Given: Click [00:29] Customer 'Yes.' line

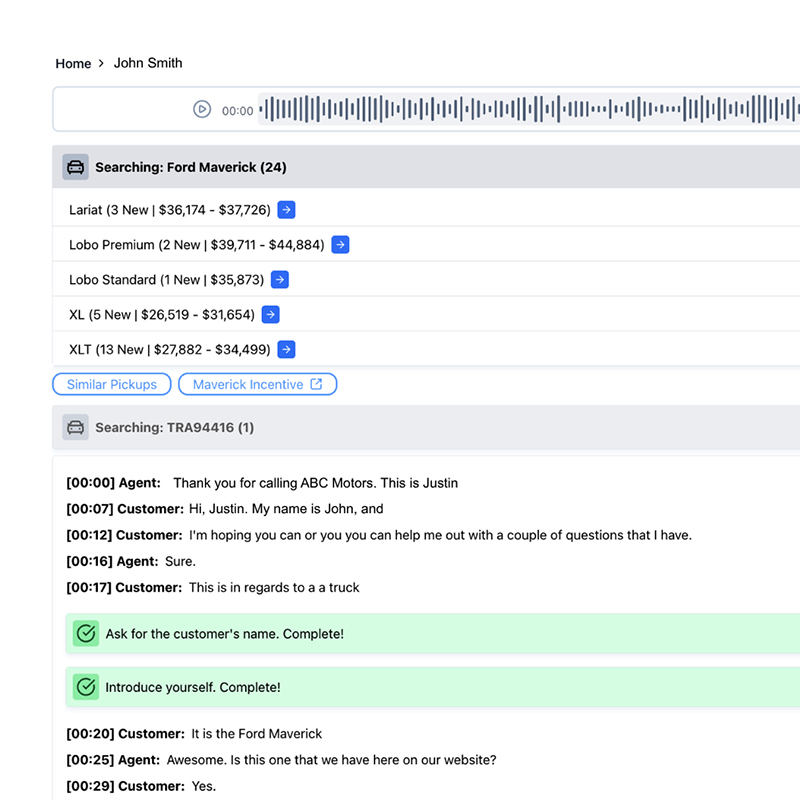Looking at the screenshot, I should pyautogui.click(x=141, y=786).
